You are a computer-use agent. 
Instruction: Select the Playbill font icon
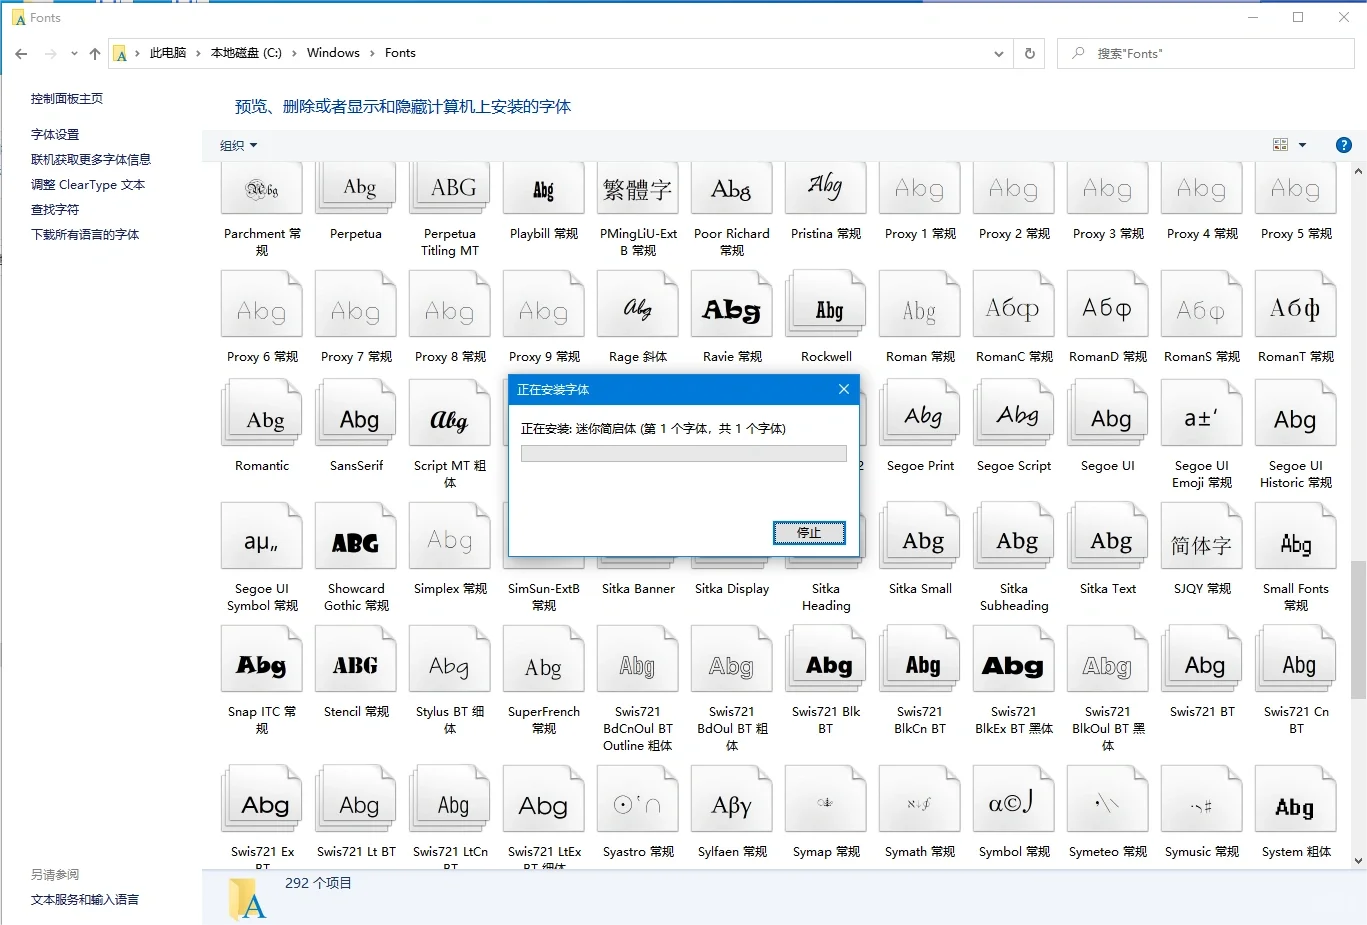(543, 189)
